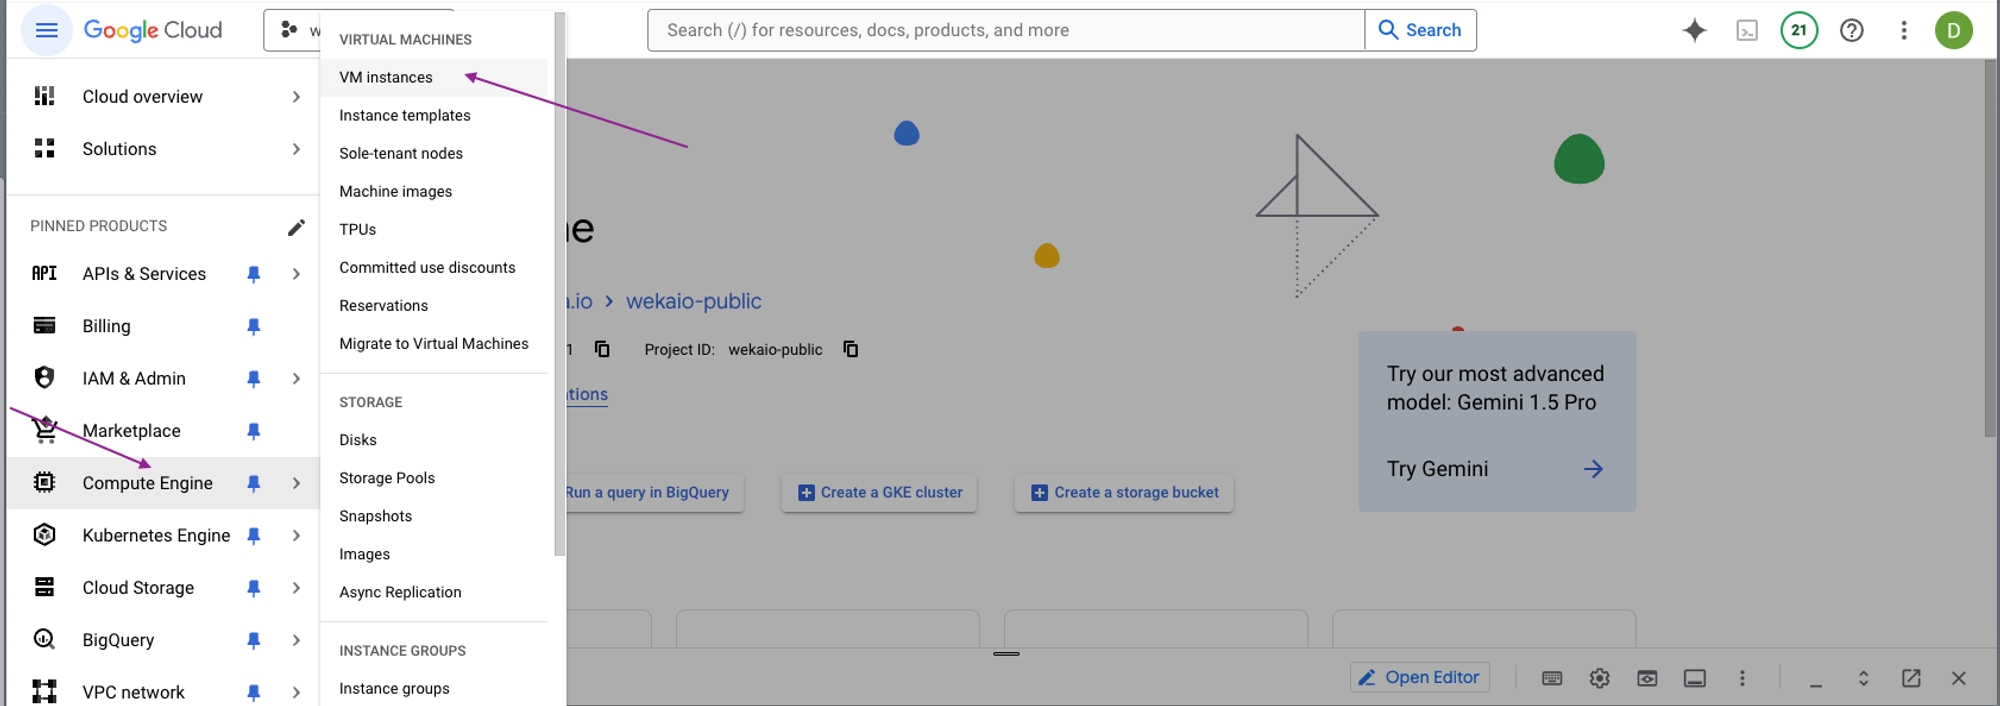Expand the Cloud overview submenu chevron
Viewport: 2000px width, 706px height.
[x=296, y=97]
